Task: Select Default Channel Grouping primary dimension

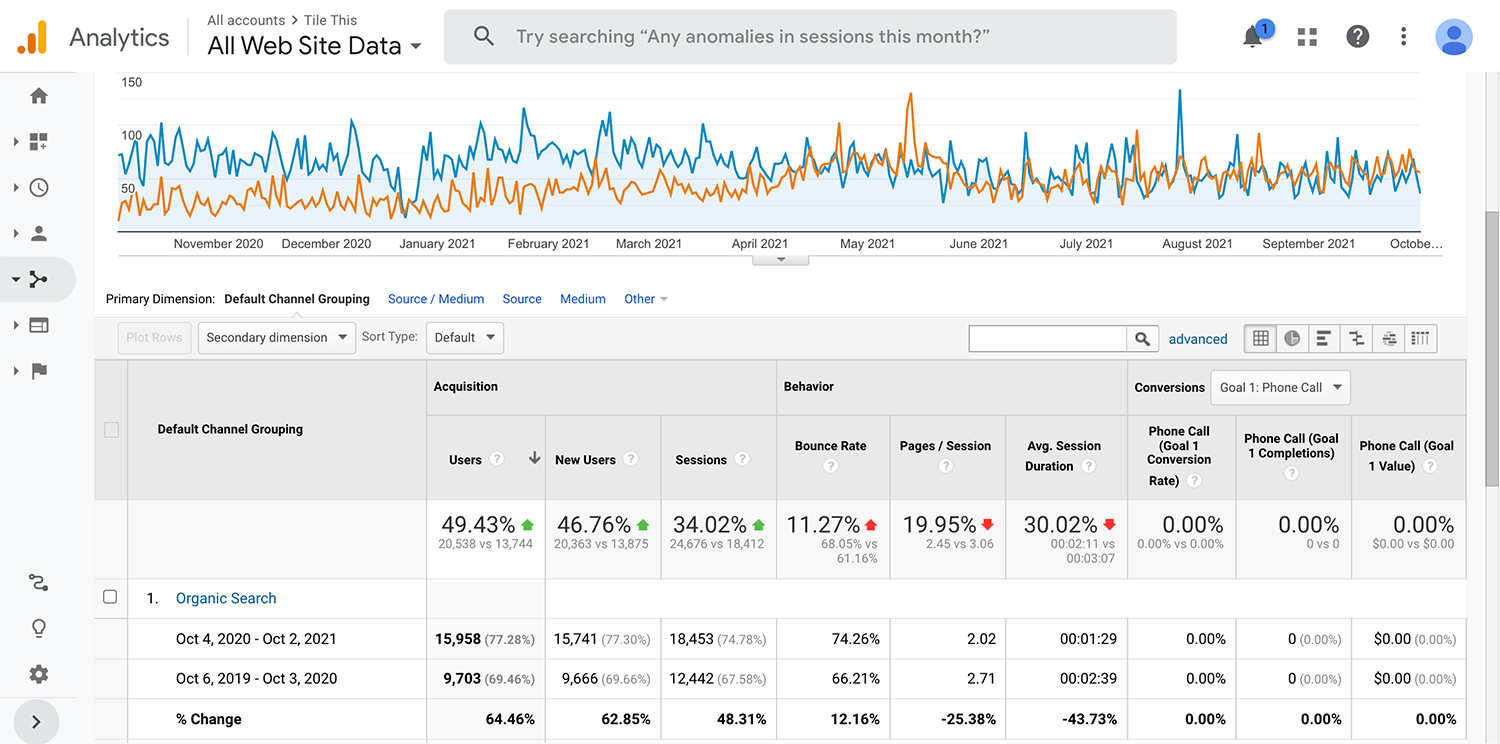Action: (x=297, y=299)
